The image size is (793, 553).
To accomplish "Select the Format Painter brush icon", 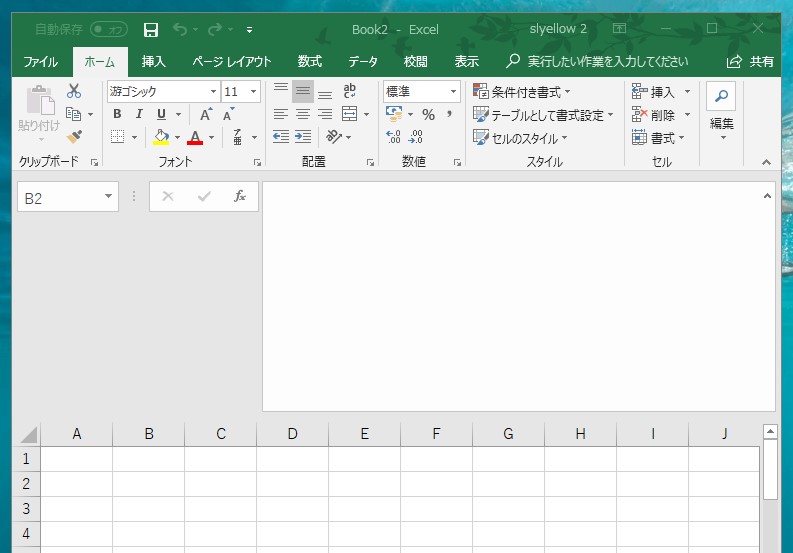I will click(x=74, y=136).
